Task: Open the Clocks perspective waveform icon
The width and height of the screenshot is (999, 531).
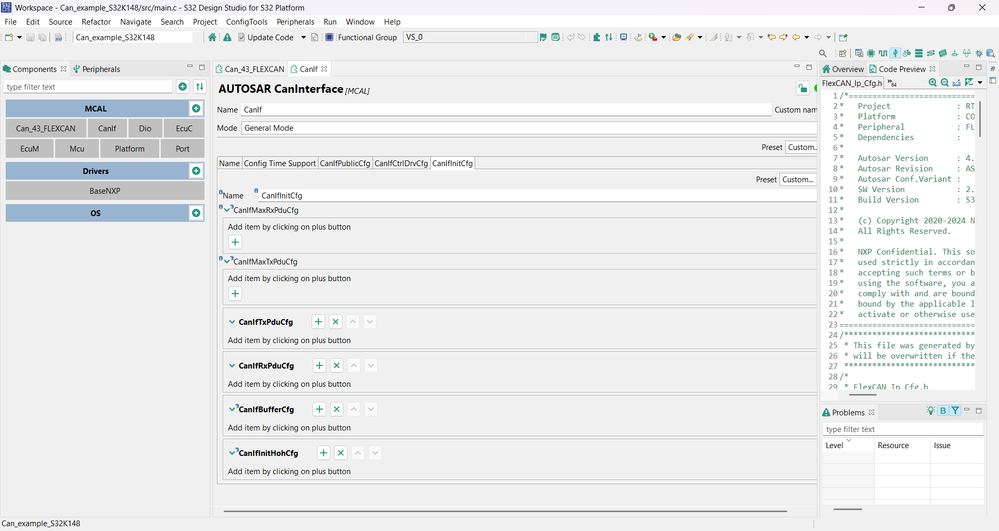Action: click(882, 54)
